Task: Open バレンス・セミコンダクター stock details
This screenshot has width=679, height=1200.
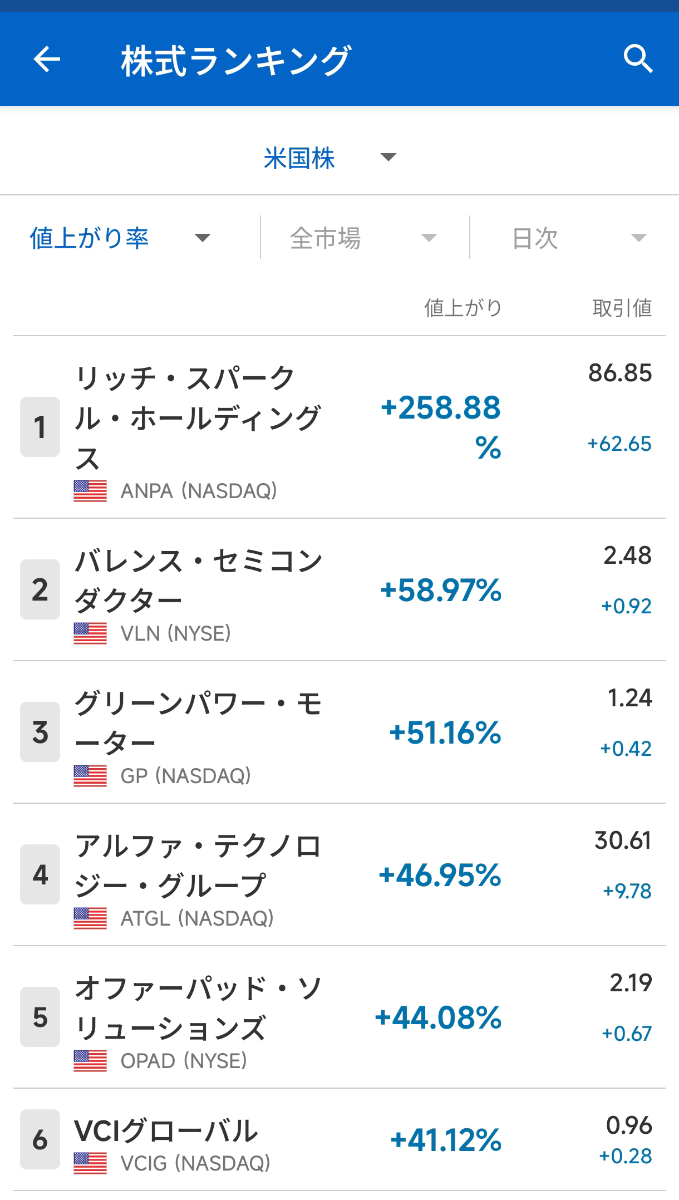Action: tap(200, 580)
